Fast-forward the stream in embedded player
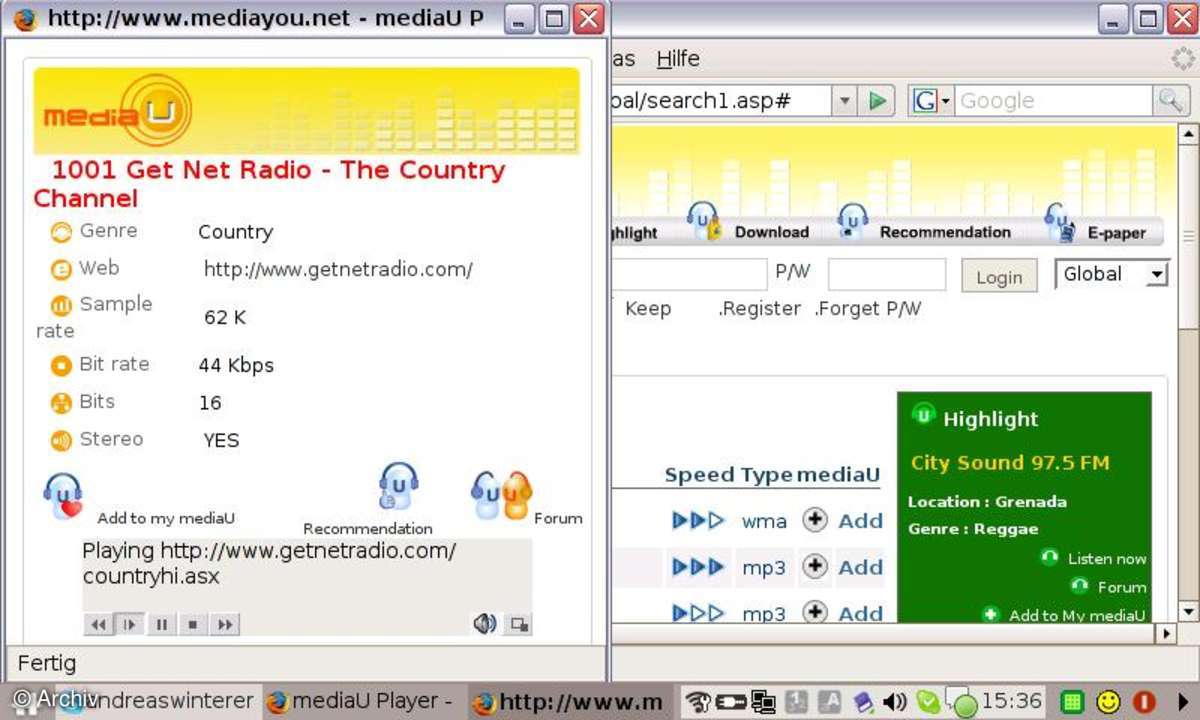Screen dimensions: 1200x720 pos(225,624)
